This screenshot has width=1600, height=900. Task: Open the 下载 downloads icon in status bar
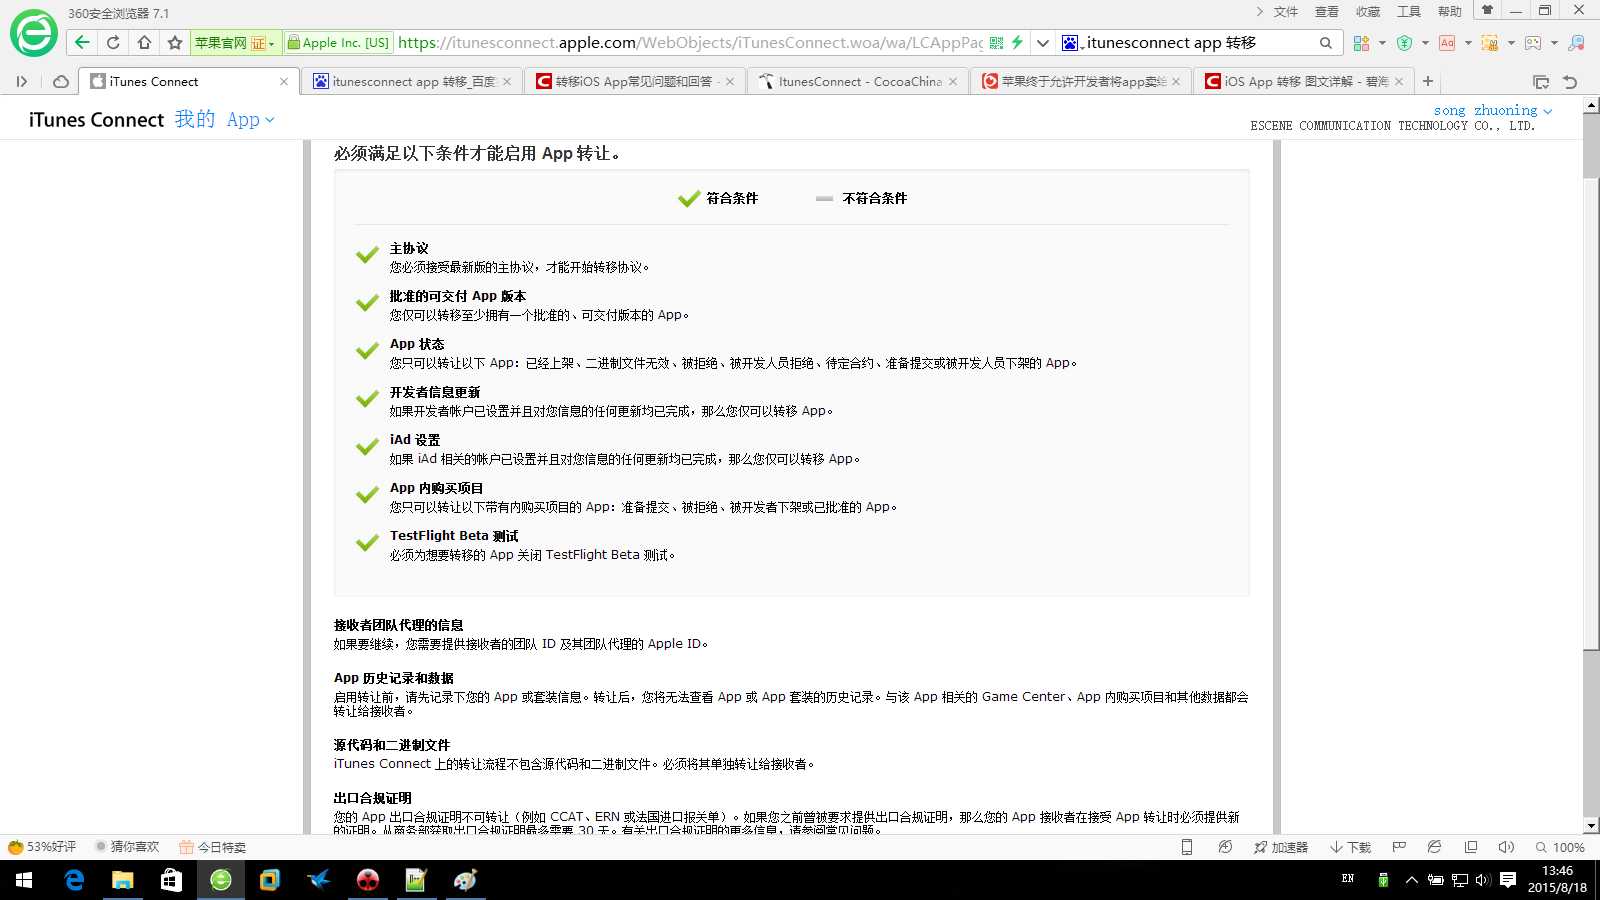tap(1352, 847)
